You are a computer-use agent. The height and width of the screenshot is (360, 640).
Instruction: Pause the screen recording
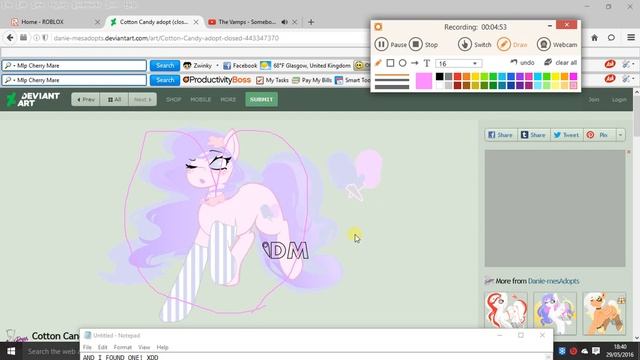click(x=390, y=44)
